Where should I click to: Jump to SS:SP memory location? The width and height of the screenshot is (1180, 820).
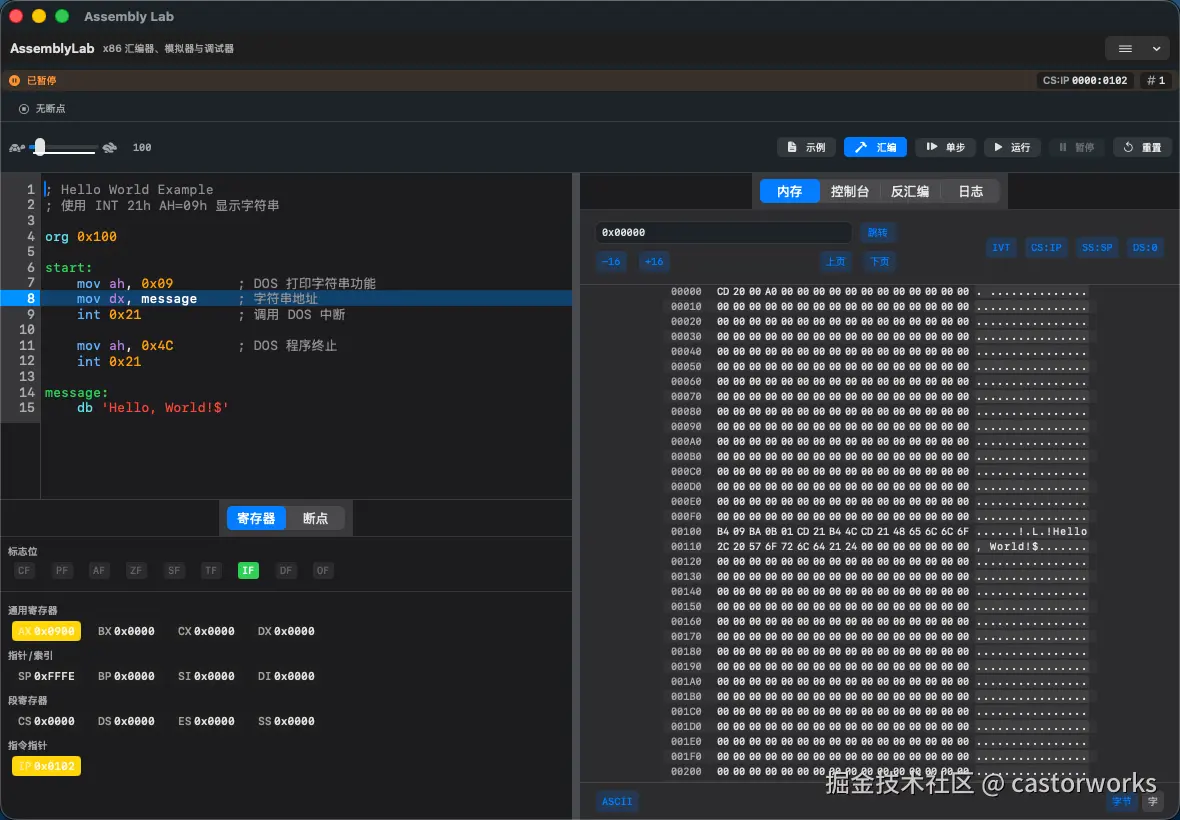click(x=1097, y=248)
